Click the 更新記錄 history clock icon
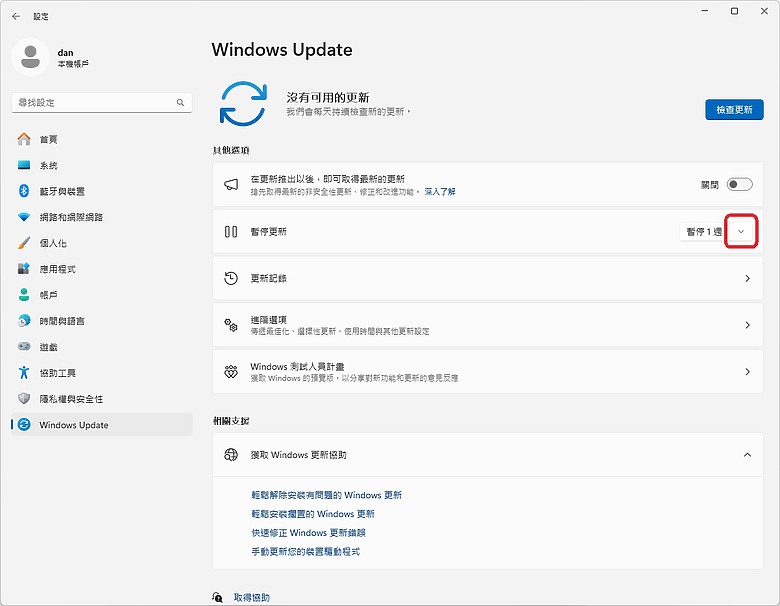The image size is (780, 606). (x=231, y=278)
